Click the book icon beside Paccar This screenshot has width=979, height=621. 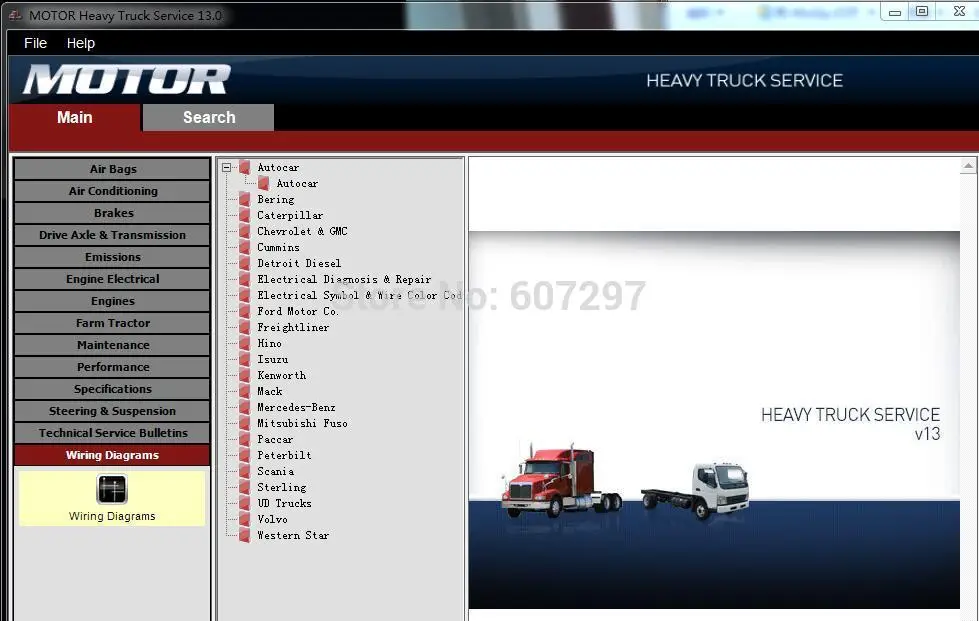[x=245, y=439]
